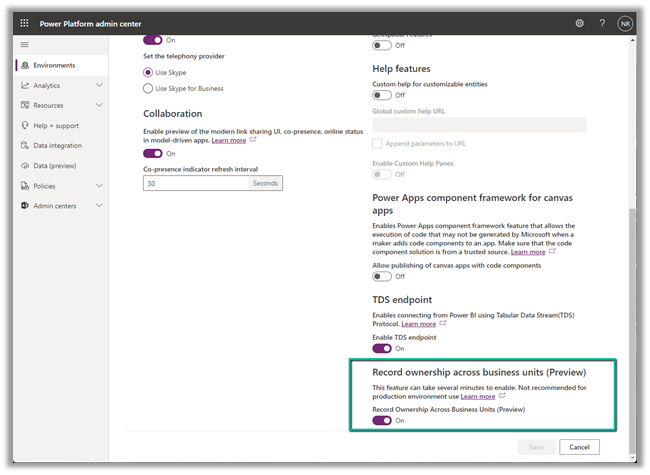
Task: Expand the Admin centers chevron
Action: point(99,206)
